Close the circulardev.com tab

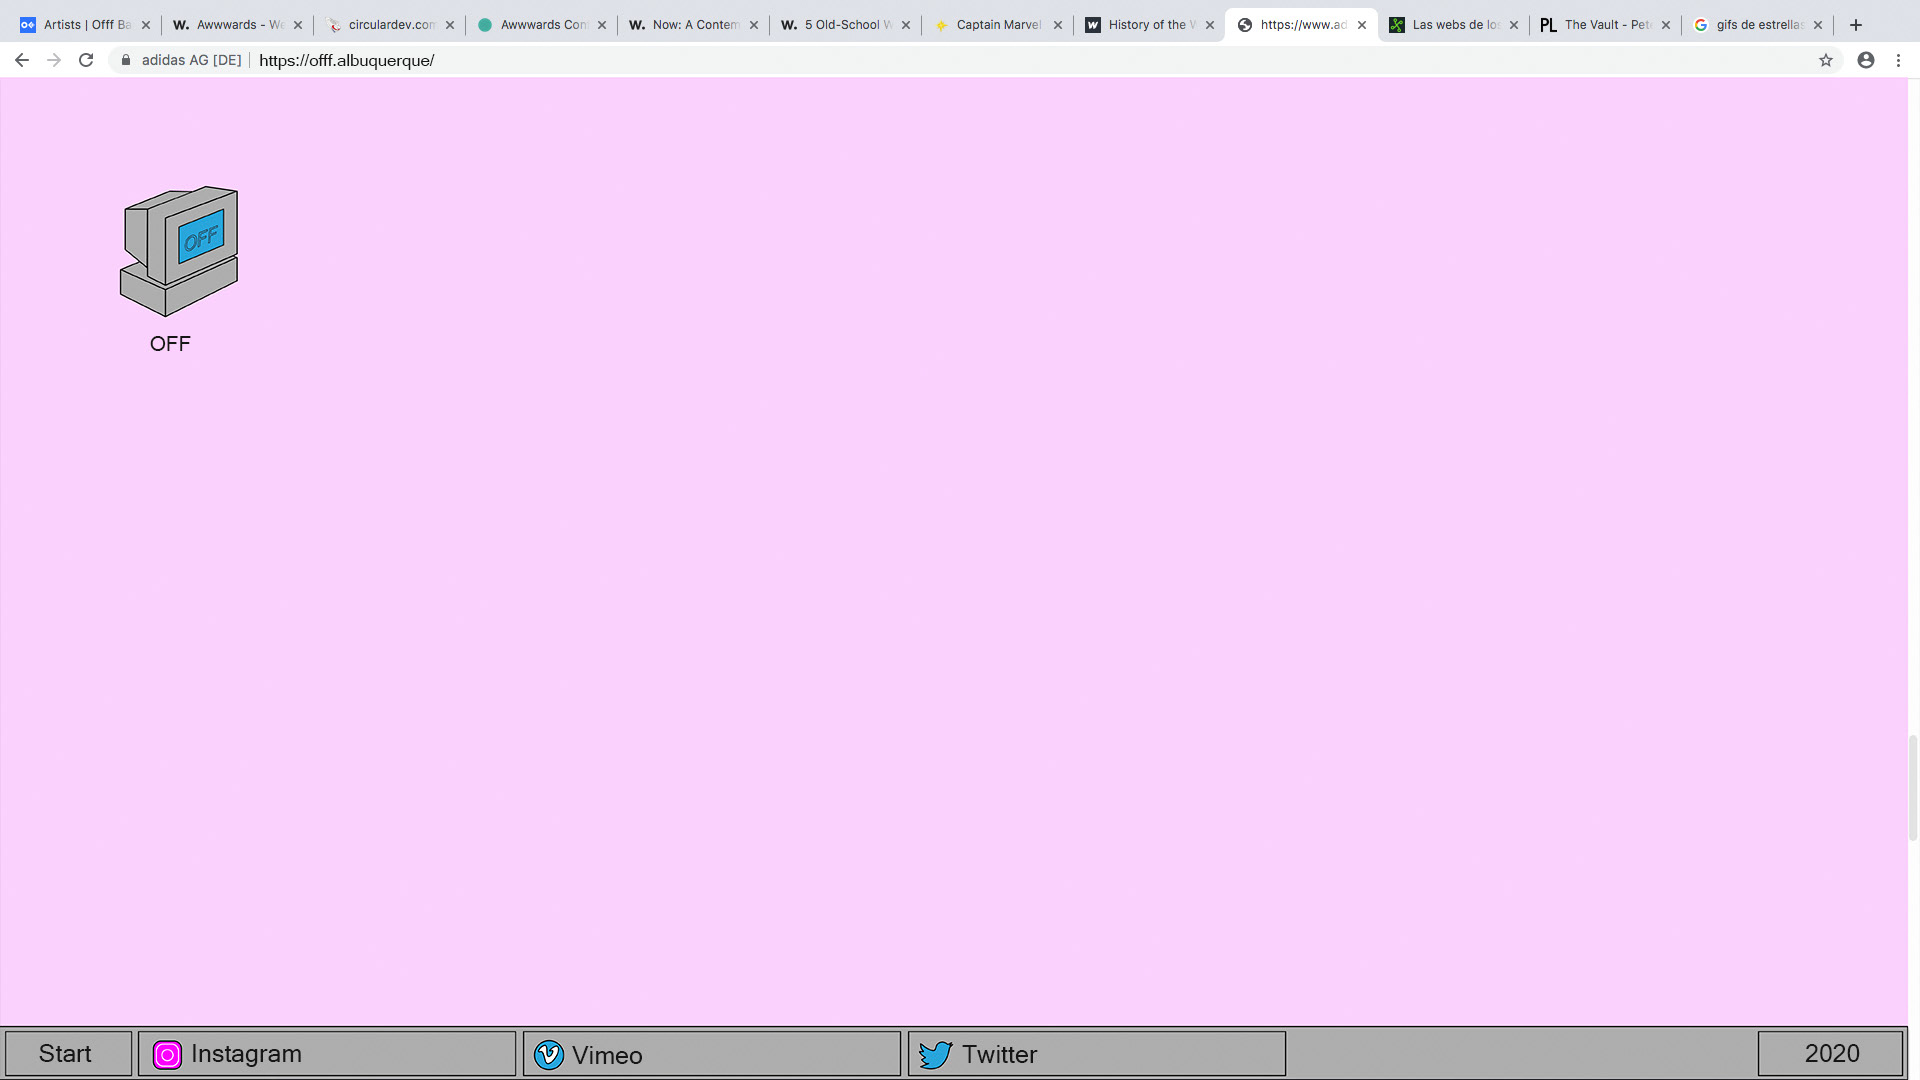click(450, 25)
